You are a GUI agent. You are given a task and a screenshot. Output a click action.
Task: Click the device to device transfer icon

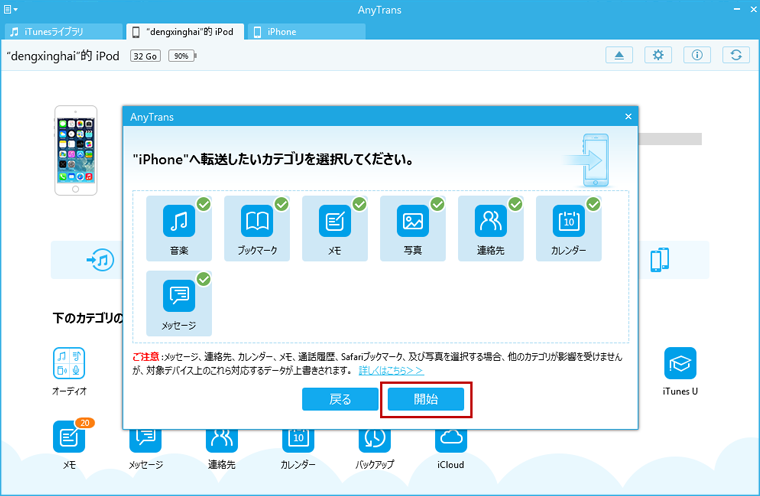click(x=660, y=260)
